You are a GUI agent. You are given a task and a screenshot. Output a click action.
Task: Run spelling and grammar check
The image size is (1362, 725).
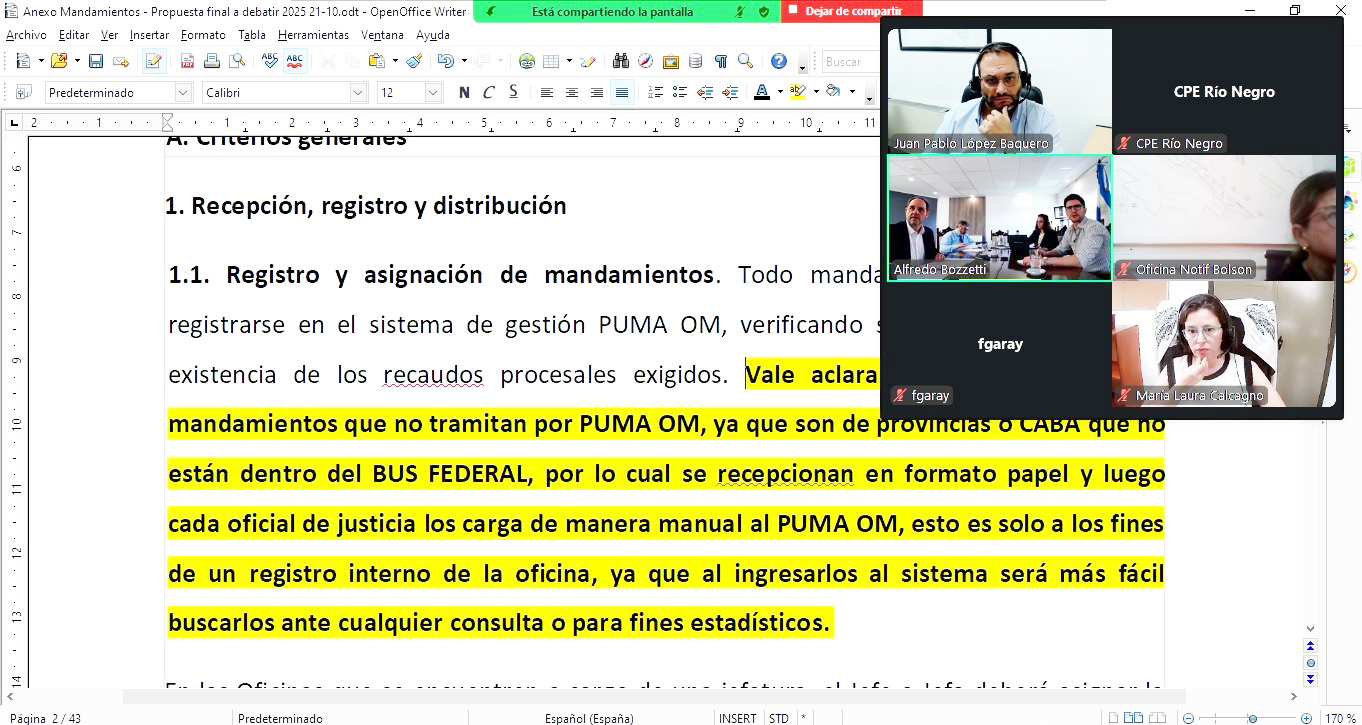269,62
